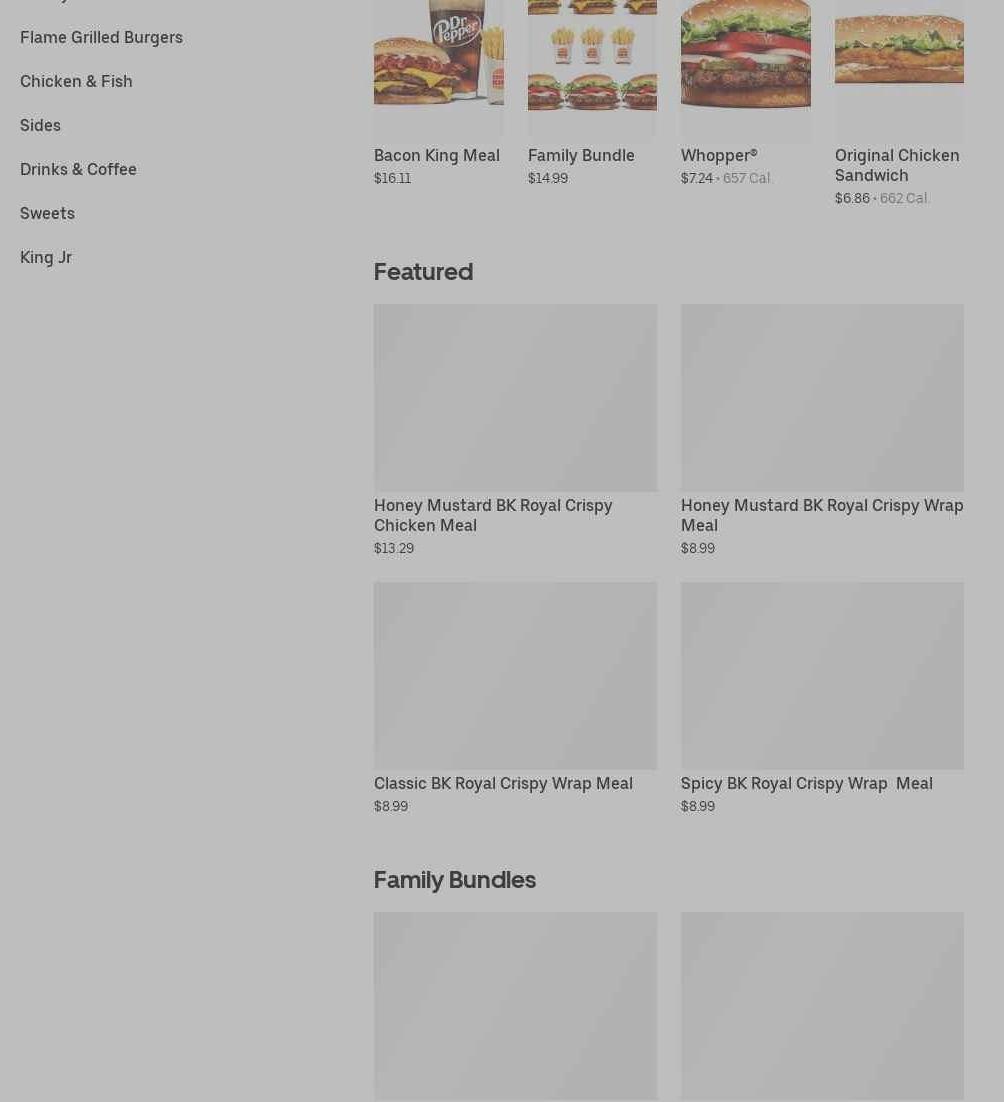Select the Chicken & Fish category

76,82
